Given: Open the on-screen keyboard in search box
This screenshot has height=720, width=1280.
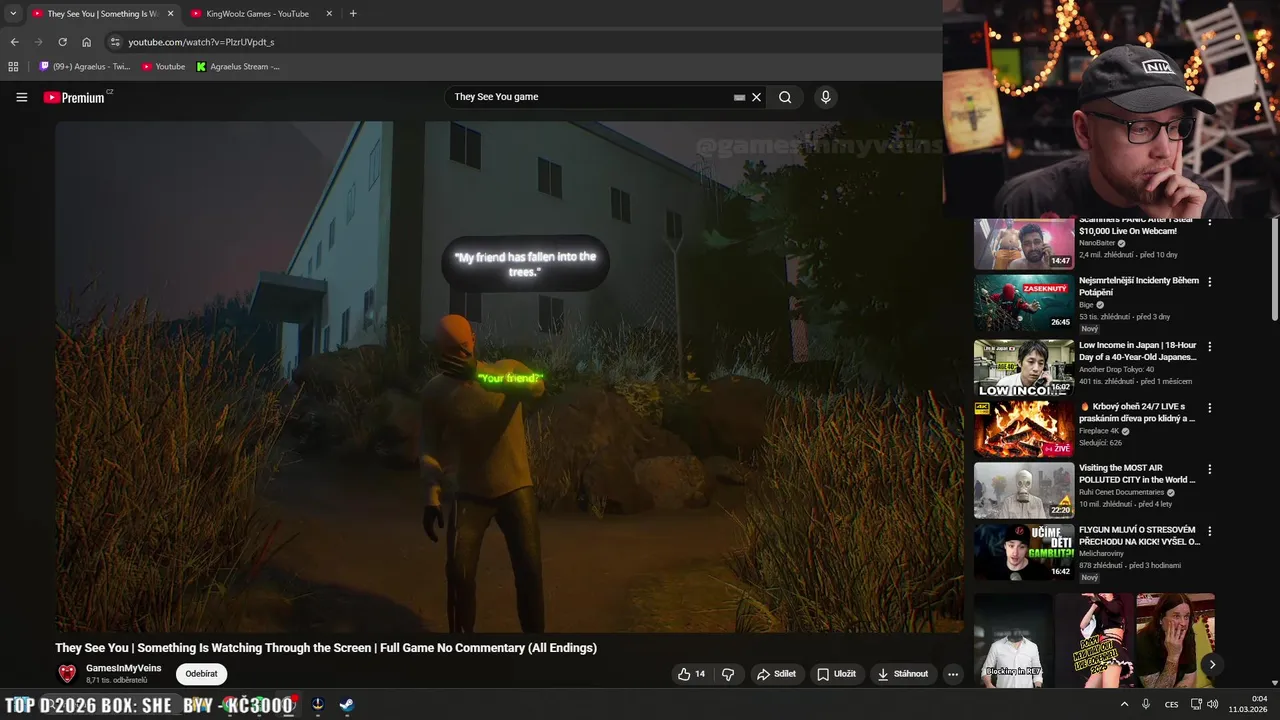Looking at the screenshot, I should (740, 97).
